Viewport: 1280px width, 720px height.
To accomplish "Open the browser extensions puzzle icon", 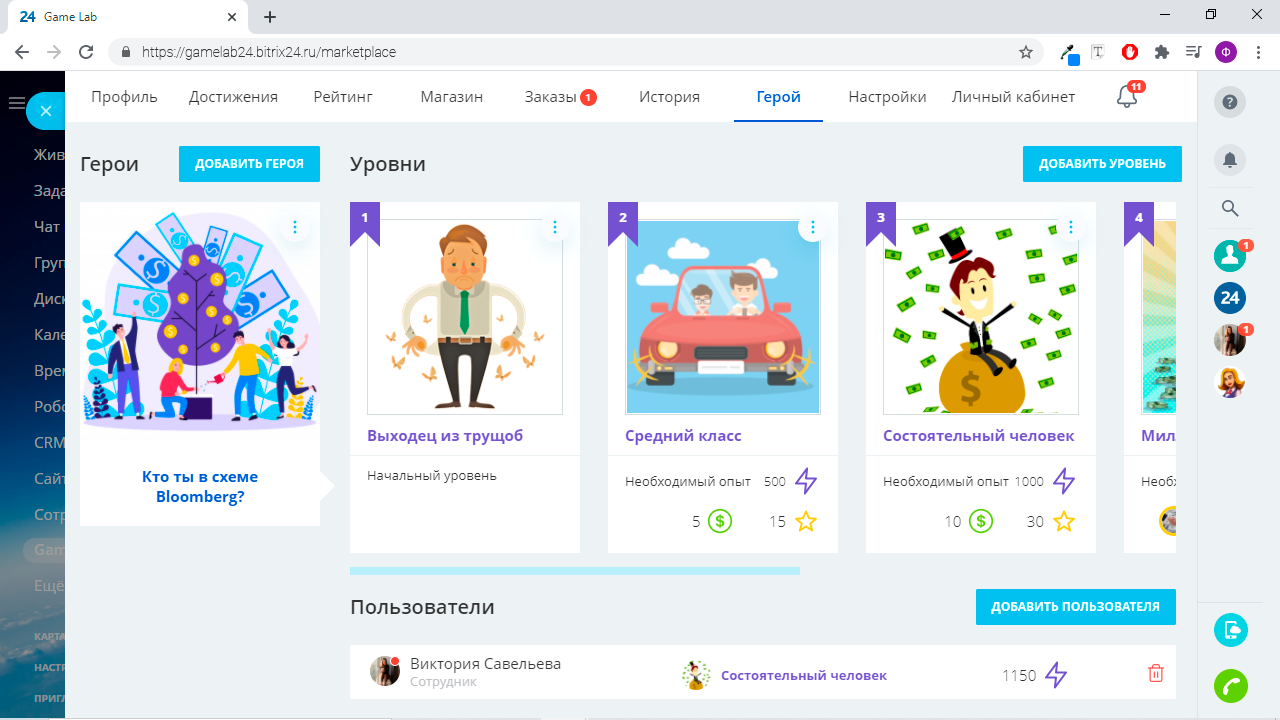I will pos(1161,52).
